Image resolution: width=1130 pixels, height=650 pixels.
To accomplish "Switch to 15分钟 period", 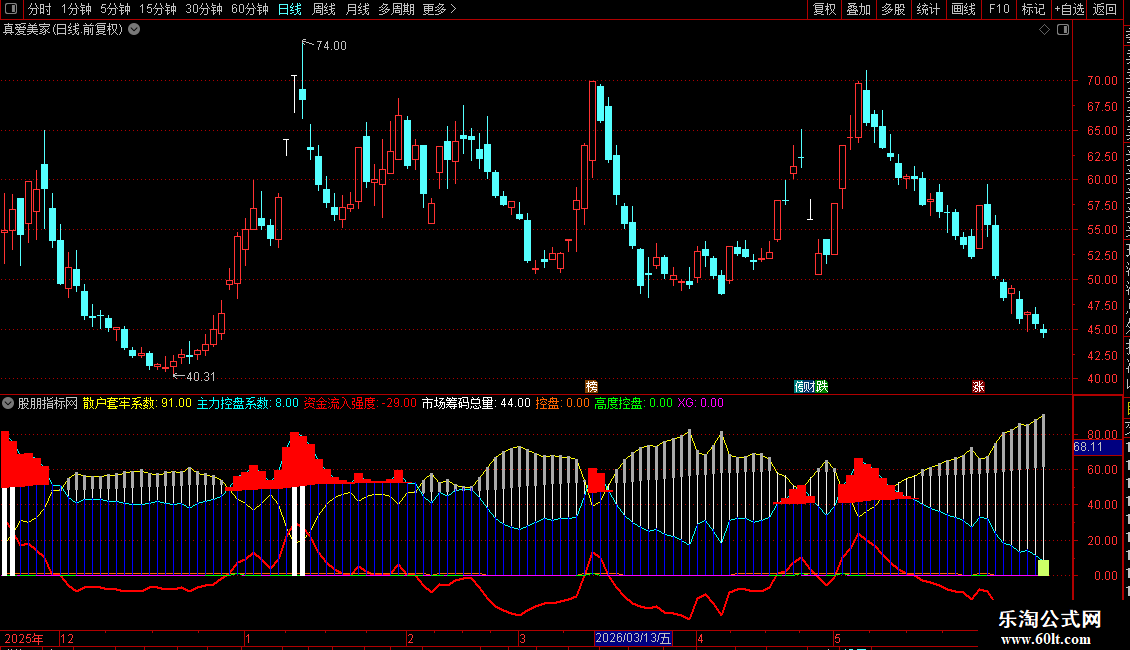I will tap(158, 9).
